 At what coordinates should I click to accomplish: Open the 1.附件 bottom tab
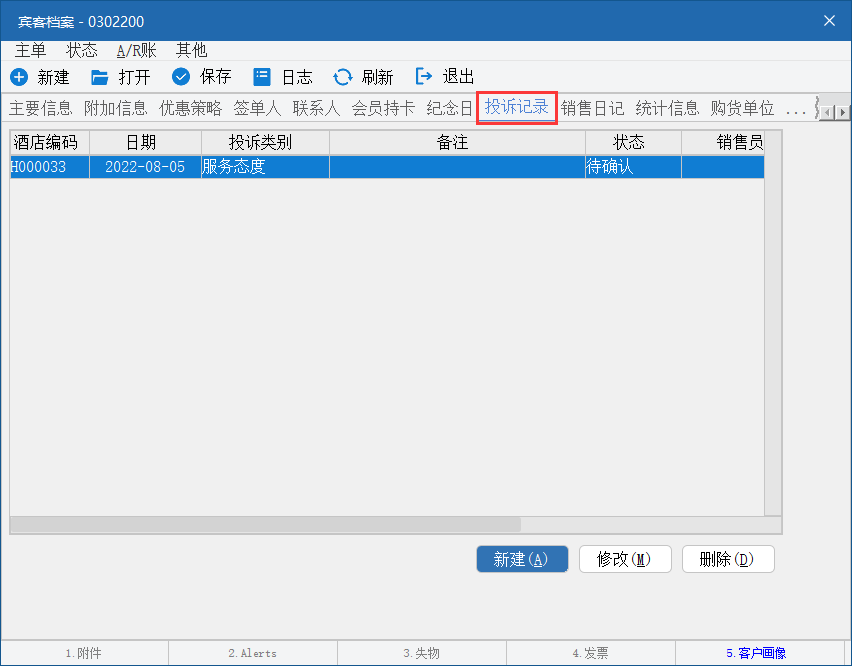[84, 653]
